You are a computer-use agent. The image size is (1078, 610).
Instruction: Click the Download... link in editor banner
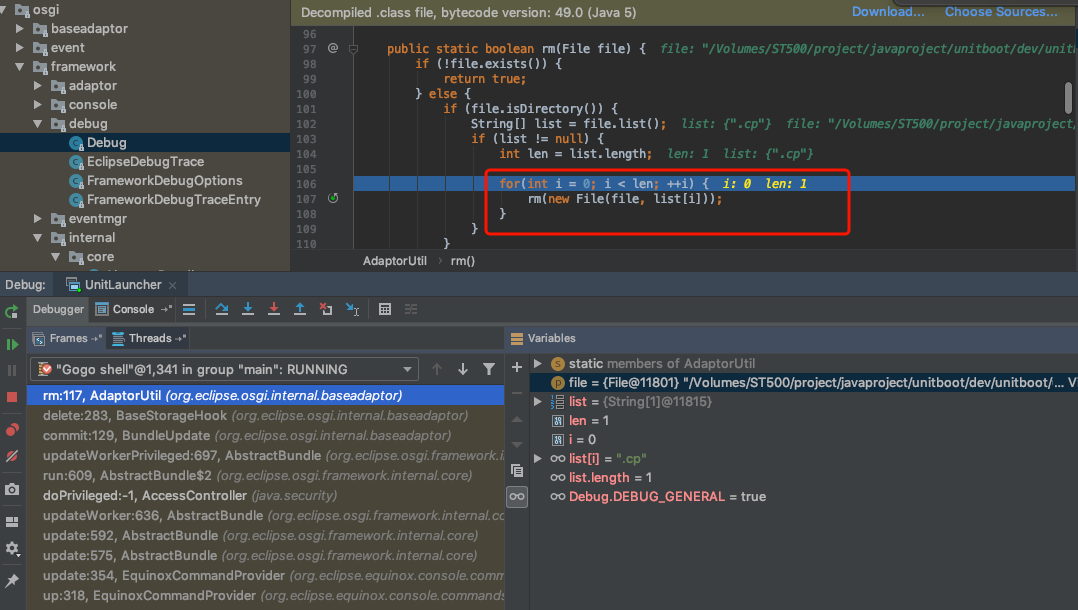(x=888, y=12)
